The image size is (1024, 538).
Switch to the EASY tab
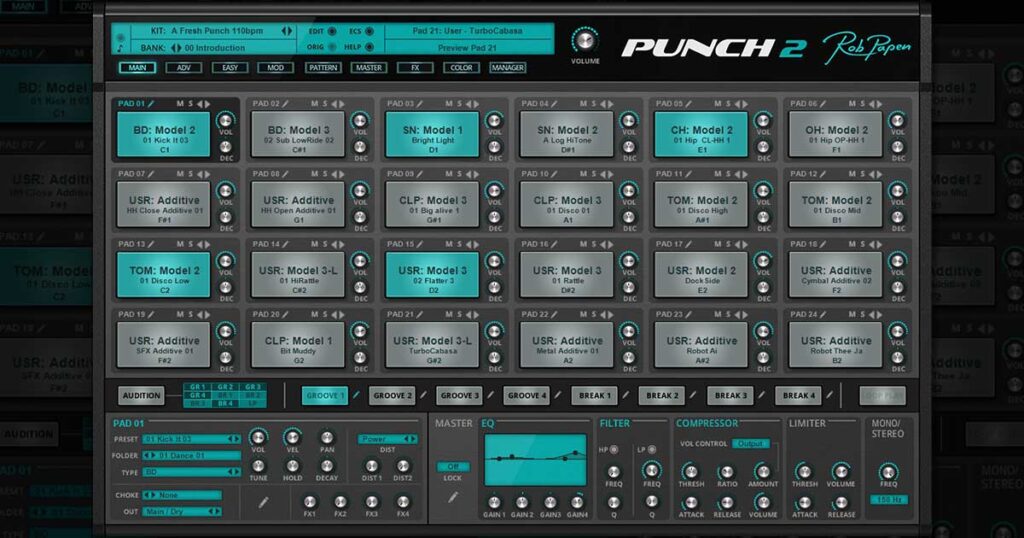(230, 67)
